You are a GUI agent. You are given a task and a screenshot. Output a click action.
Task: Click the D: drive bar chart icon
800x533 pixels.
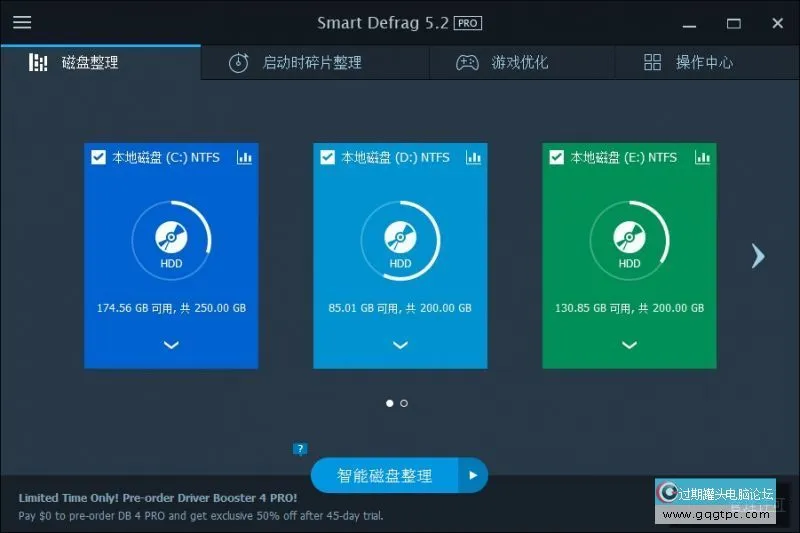[x=473, y=157]
